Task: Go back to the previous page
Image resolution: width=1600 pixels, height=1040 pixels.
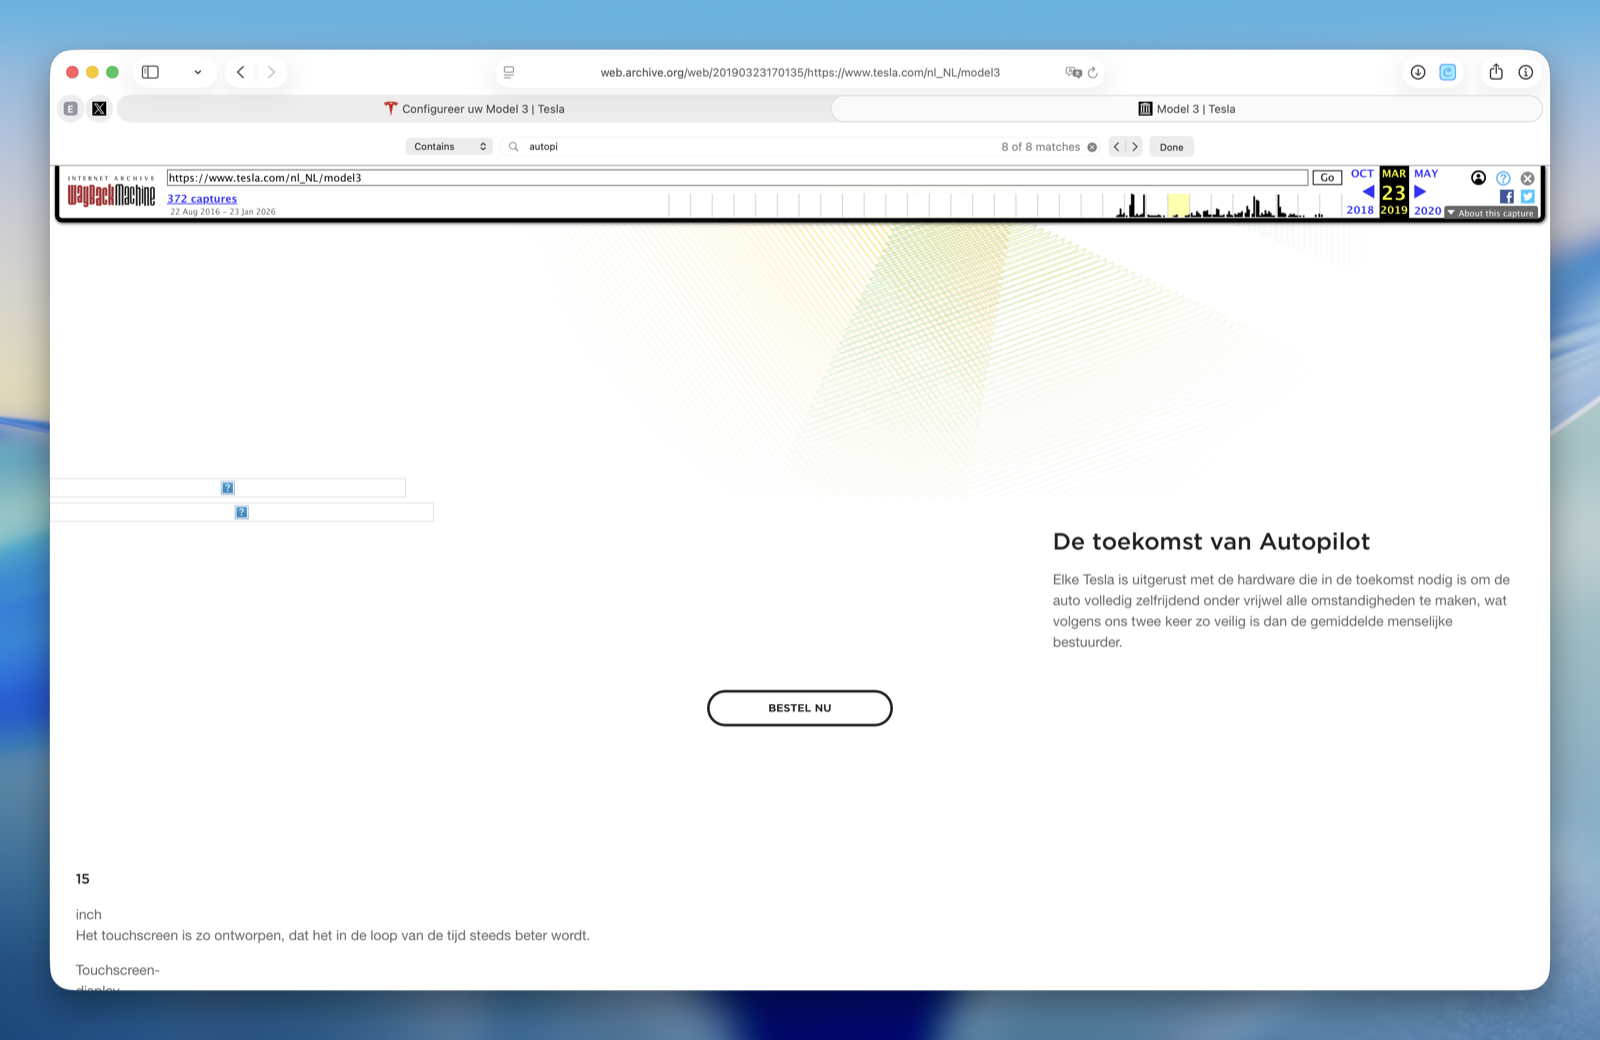Action: click(x=241, y=72)
